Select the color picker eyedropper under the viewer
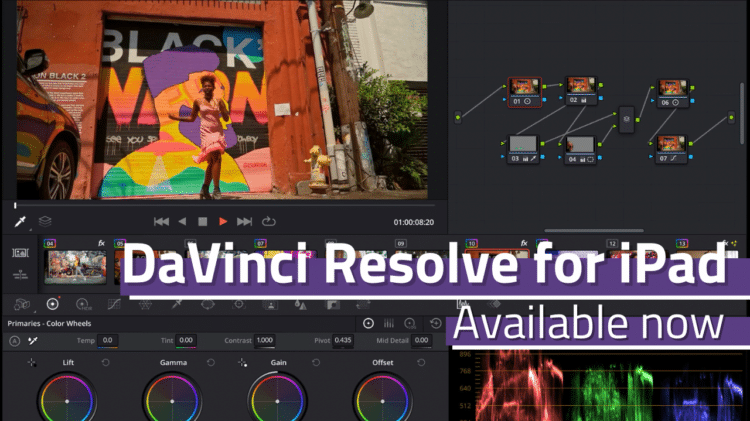The width and height of the screenshot is (750, 421). [x=20, y=221]
